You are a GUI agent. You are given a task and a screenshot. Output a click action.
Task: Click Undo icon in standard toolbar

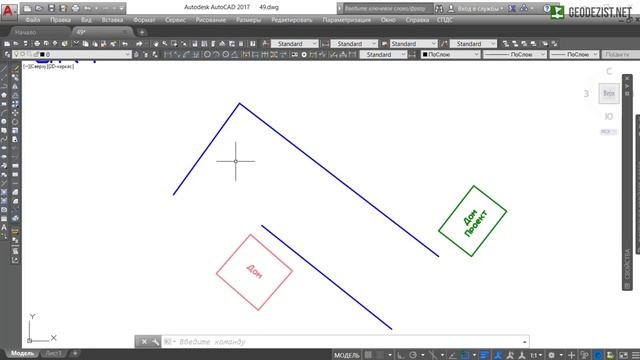[125, 44]
